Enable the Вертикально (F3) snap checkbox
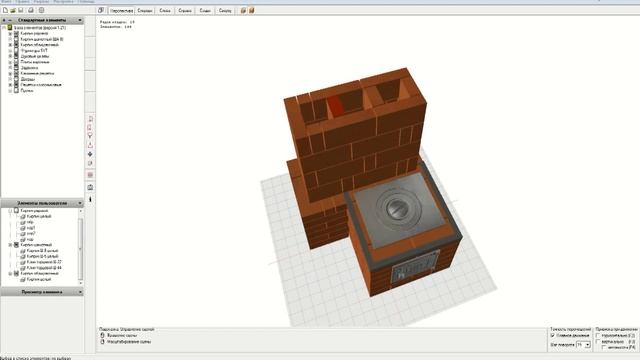 pyautogui.click(x=598, y=341)
